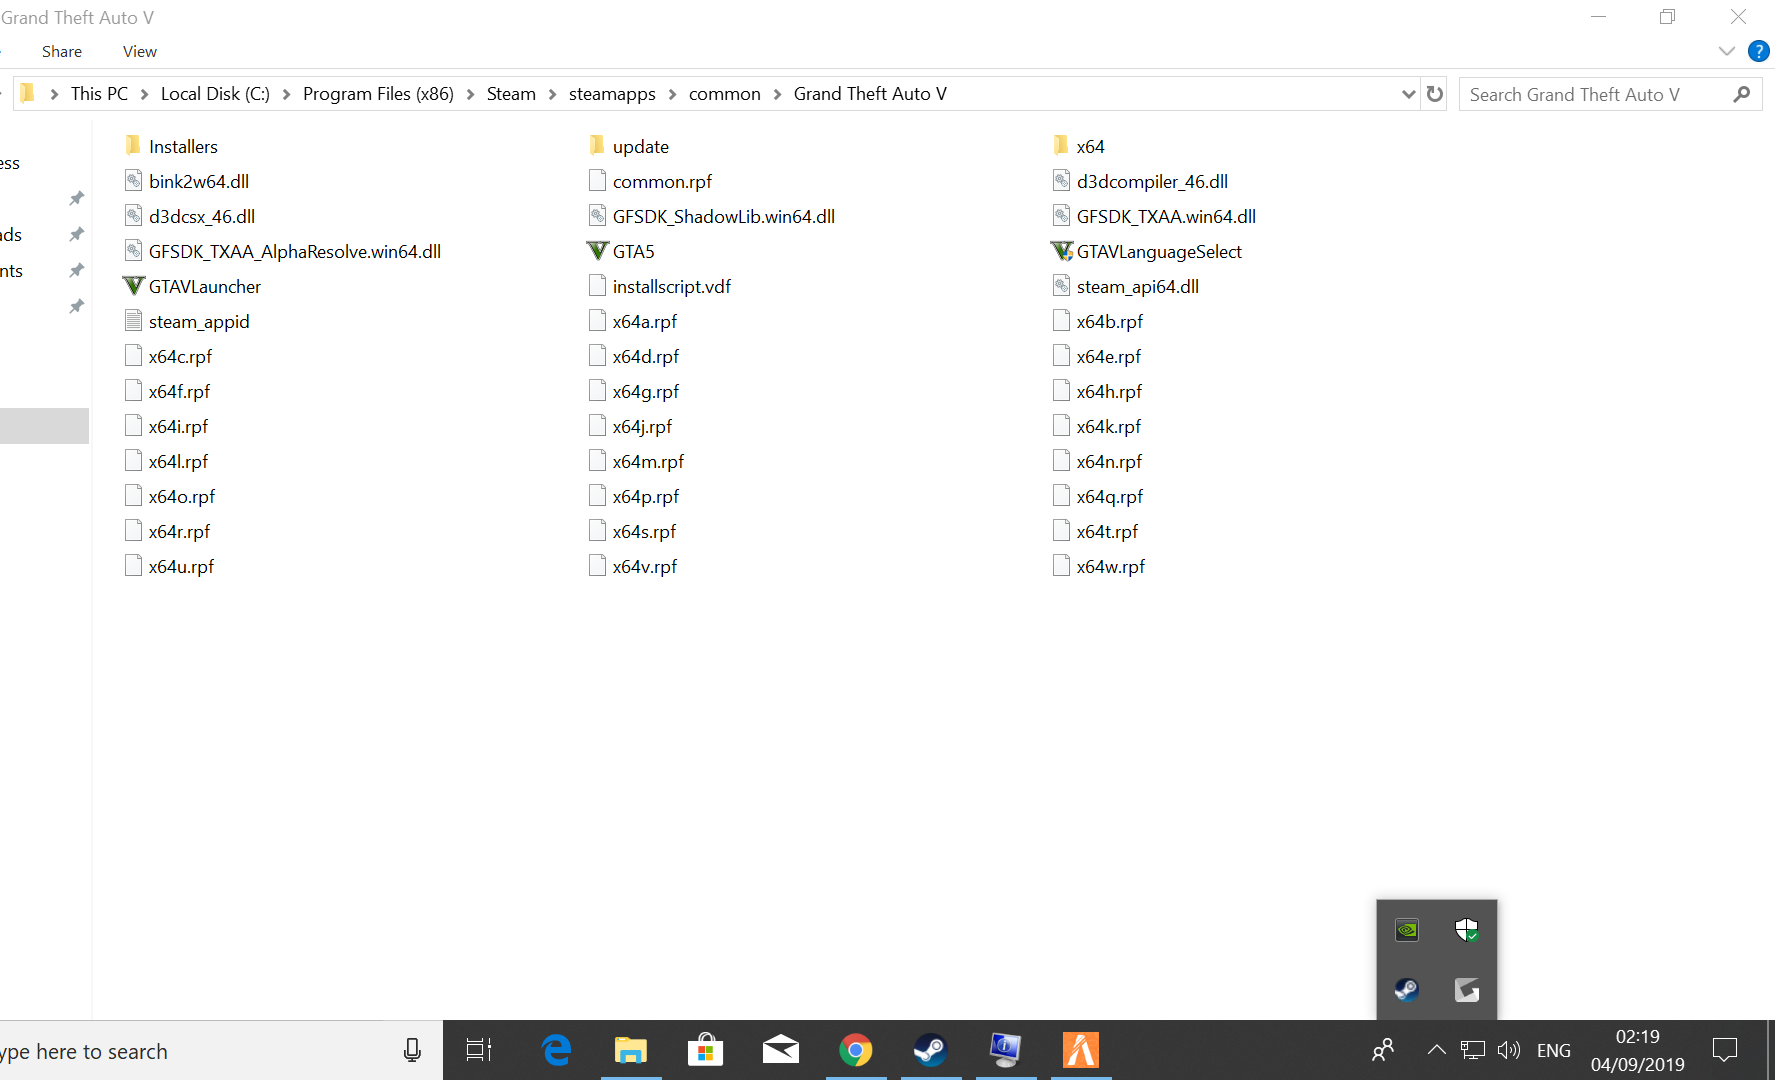Open the Share ribbon tab
Screen dimensions: 1775x1080
62,51
